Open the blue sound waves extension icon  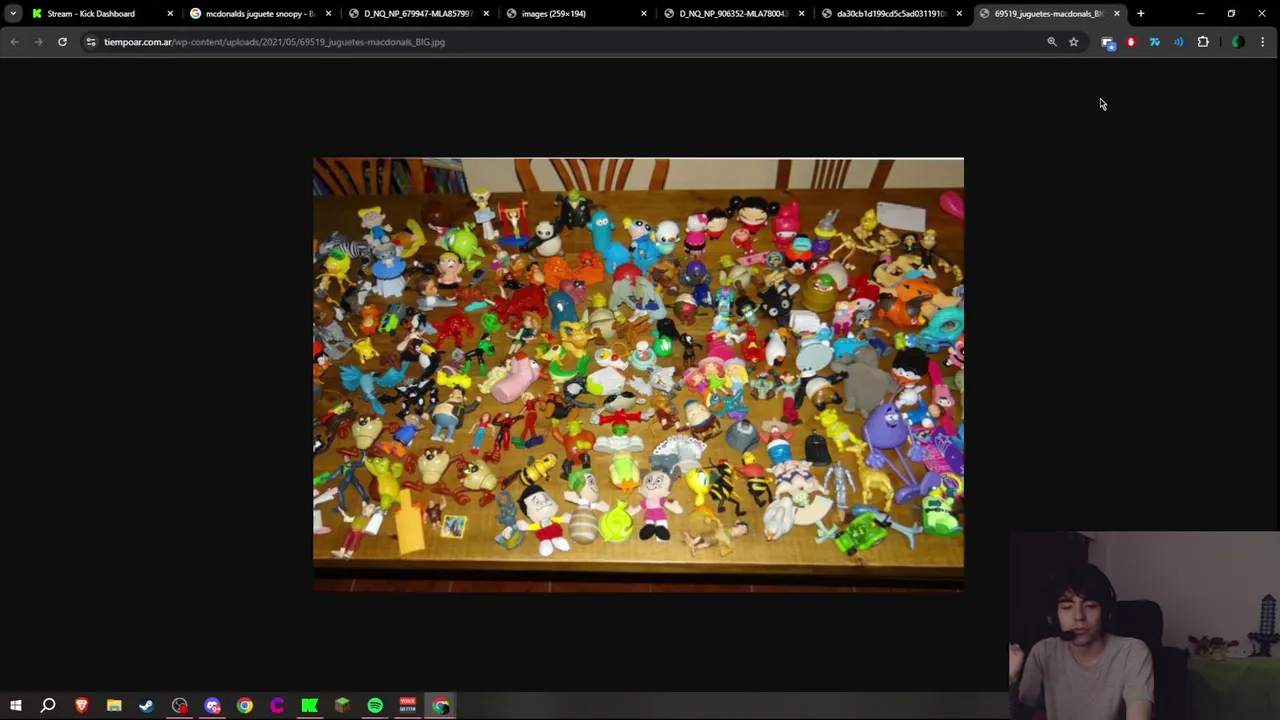[1179, 42]
